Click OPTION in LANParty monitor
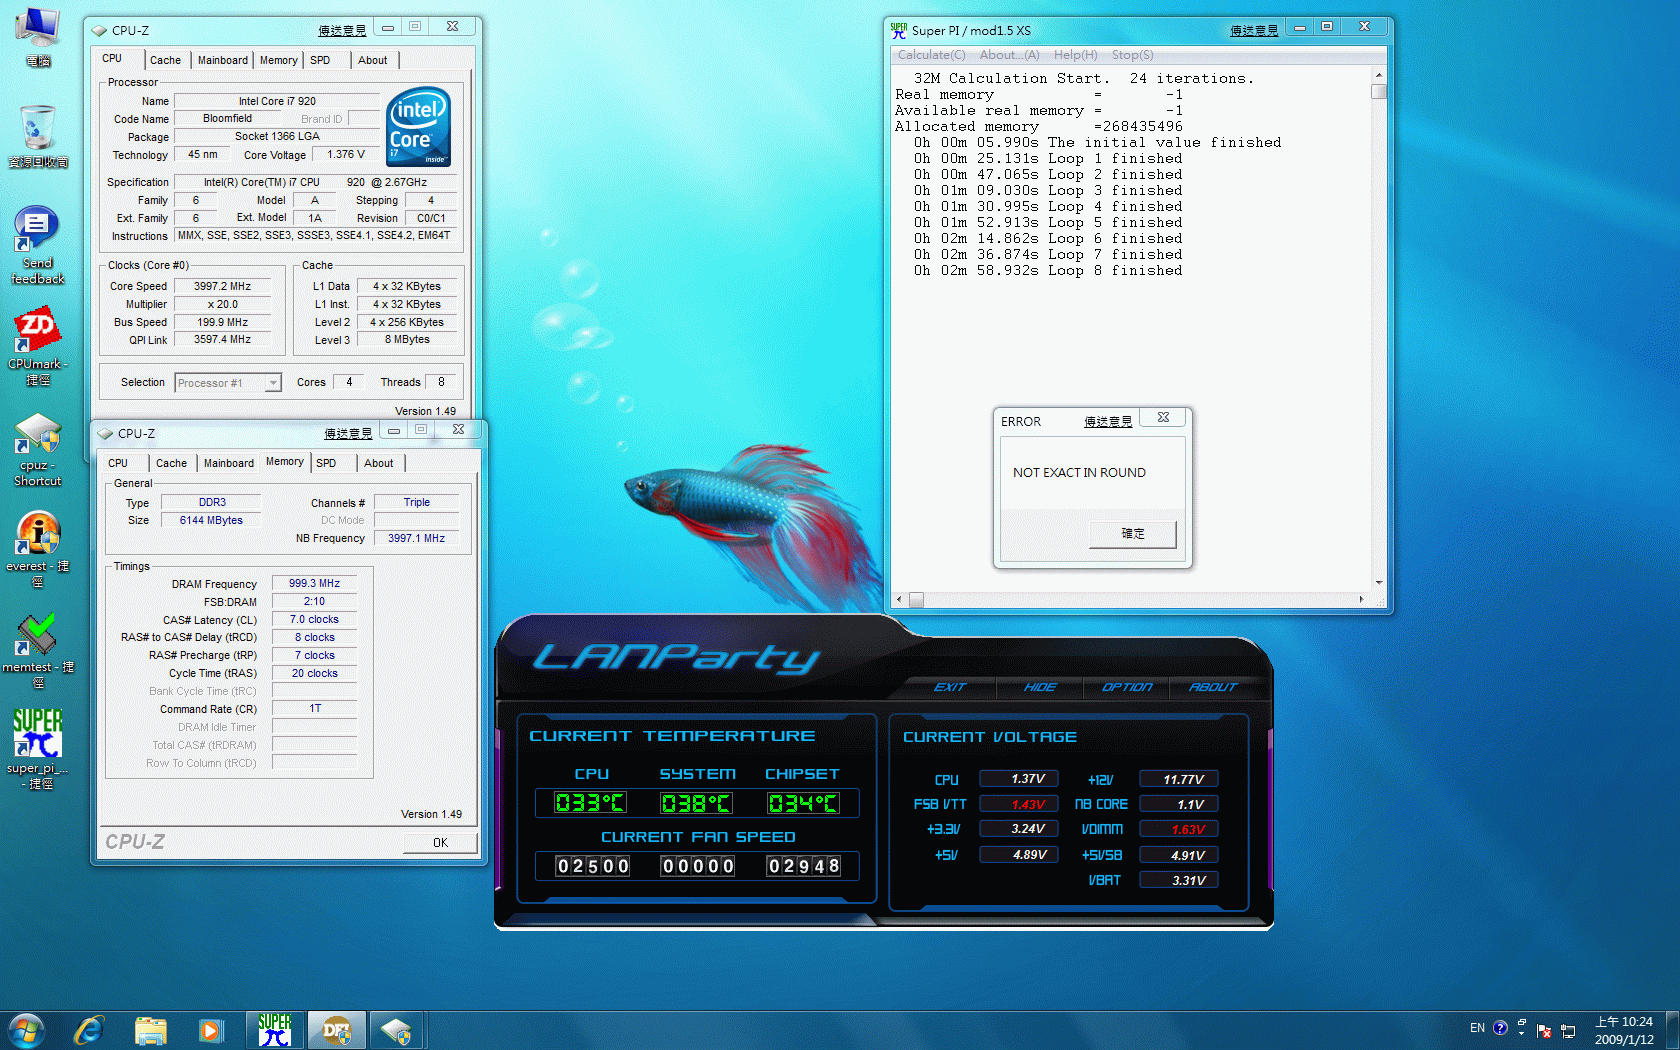The height and width of the screenshot is (1050, 1680). pyautogui.click(x=1126, y=687)
